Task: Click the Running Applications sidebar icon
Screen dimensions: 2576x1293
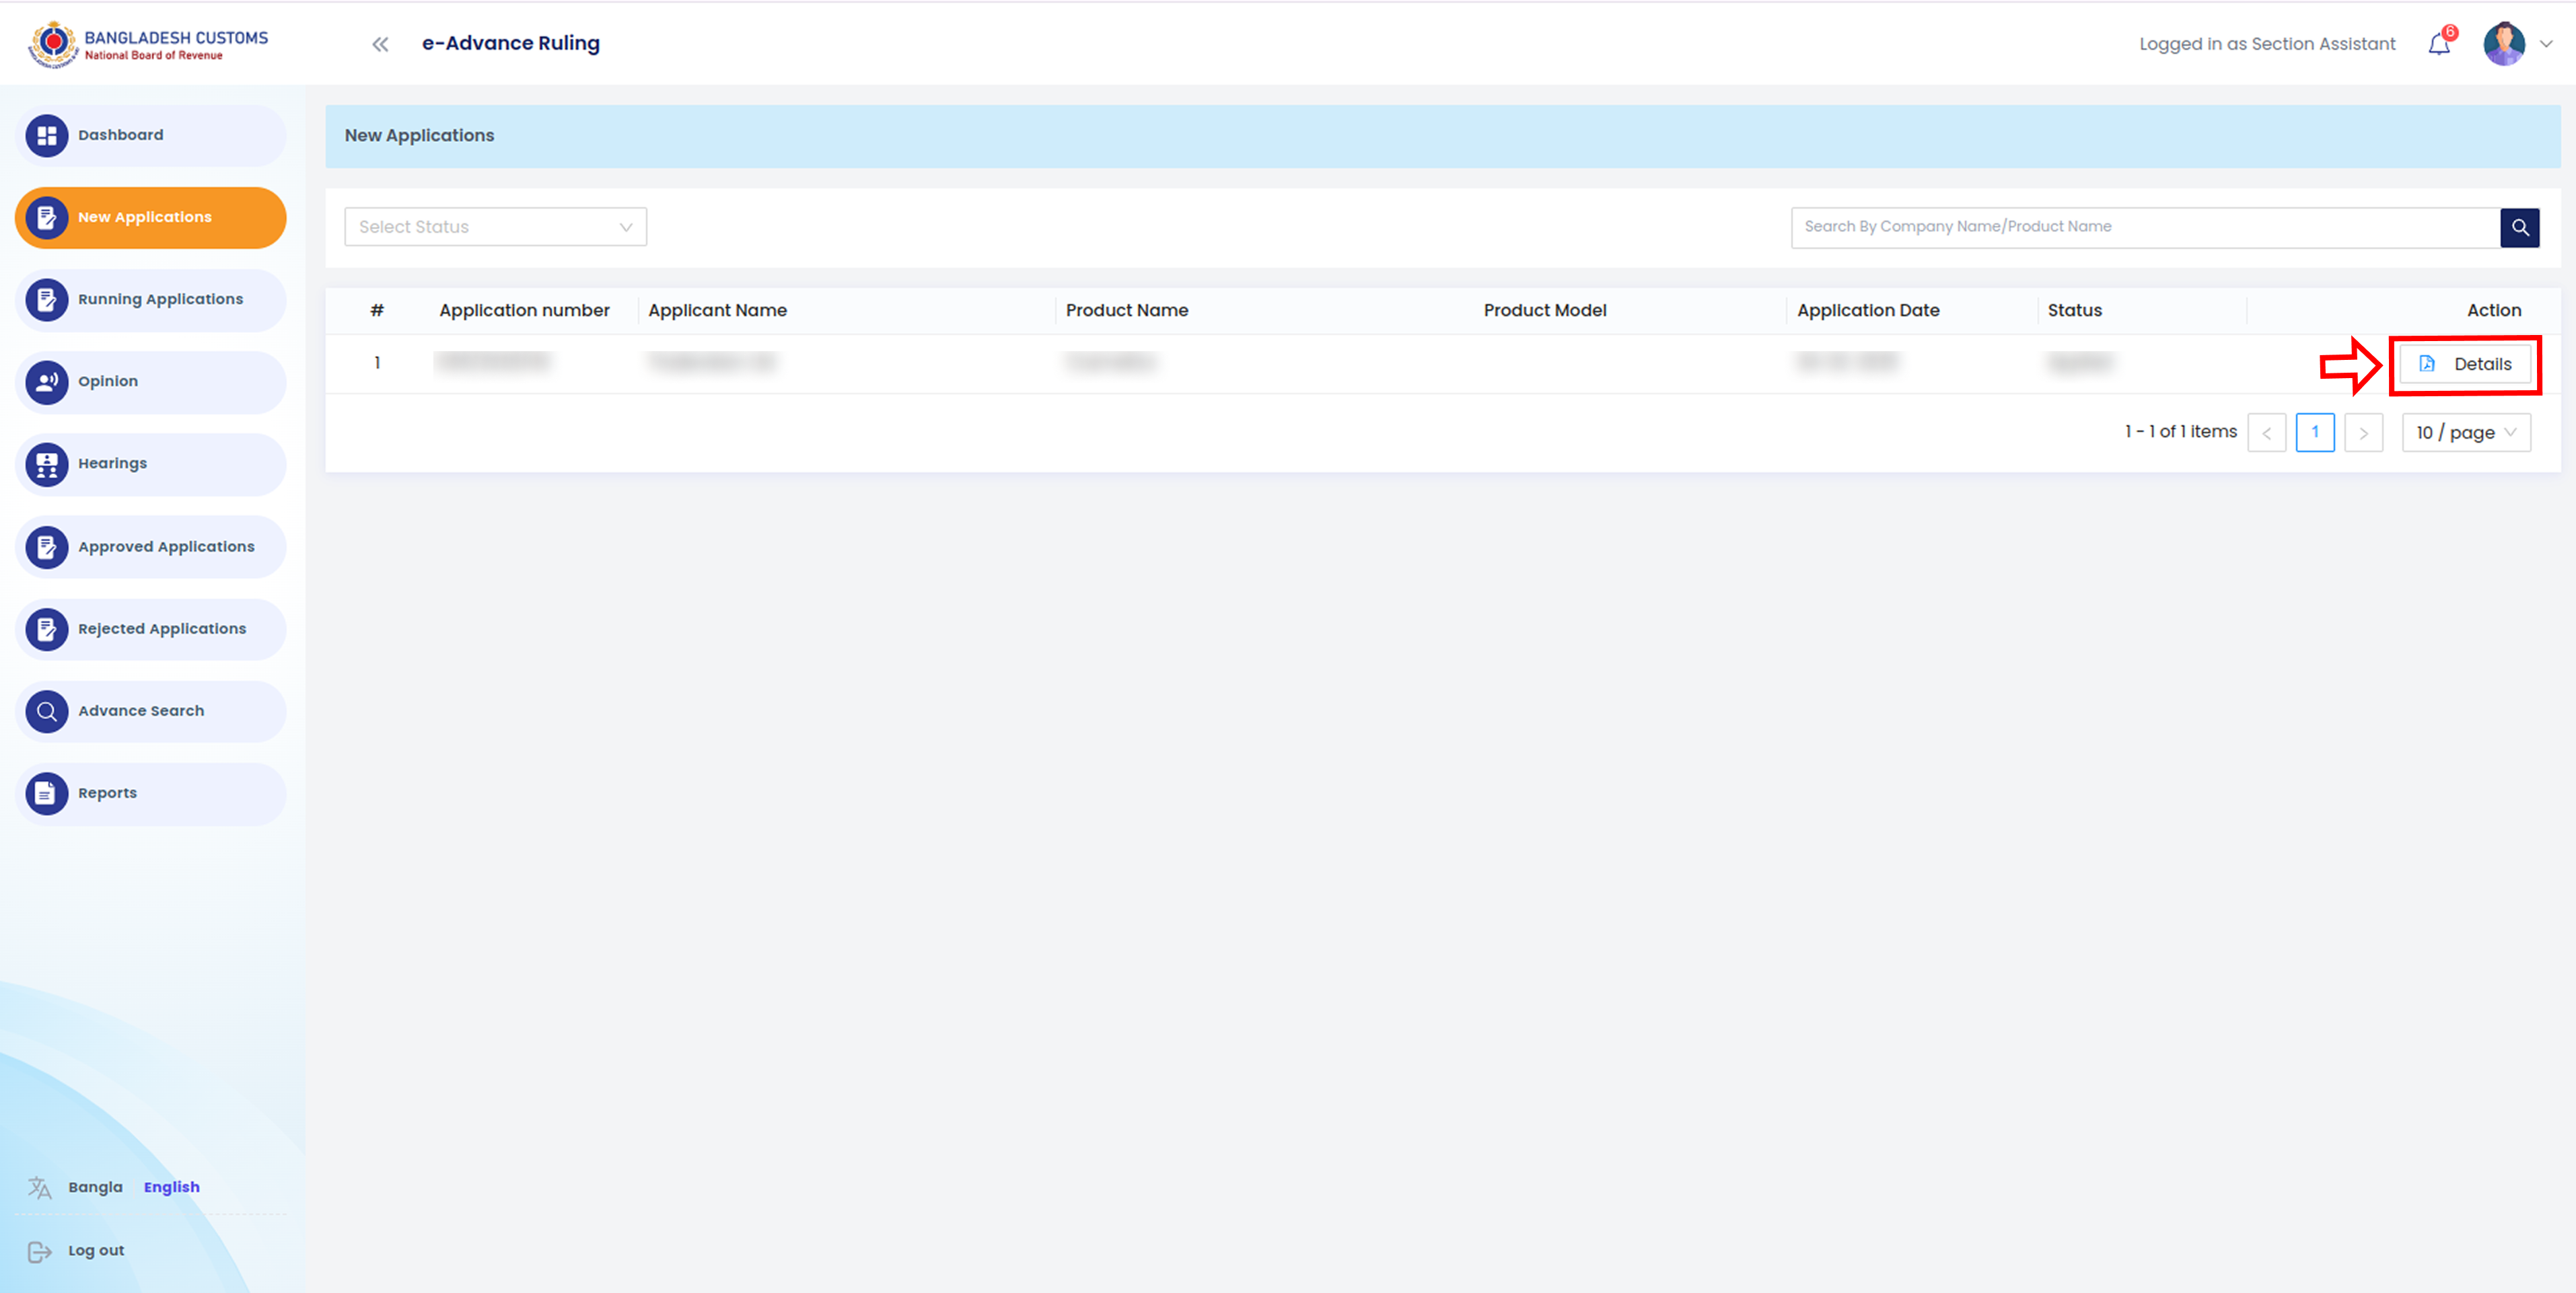Action: 46,300
